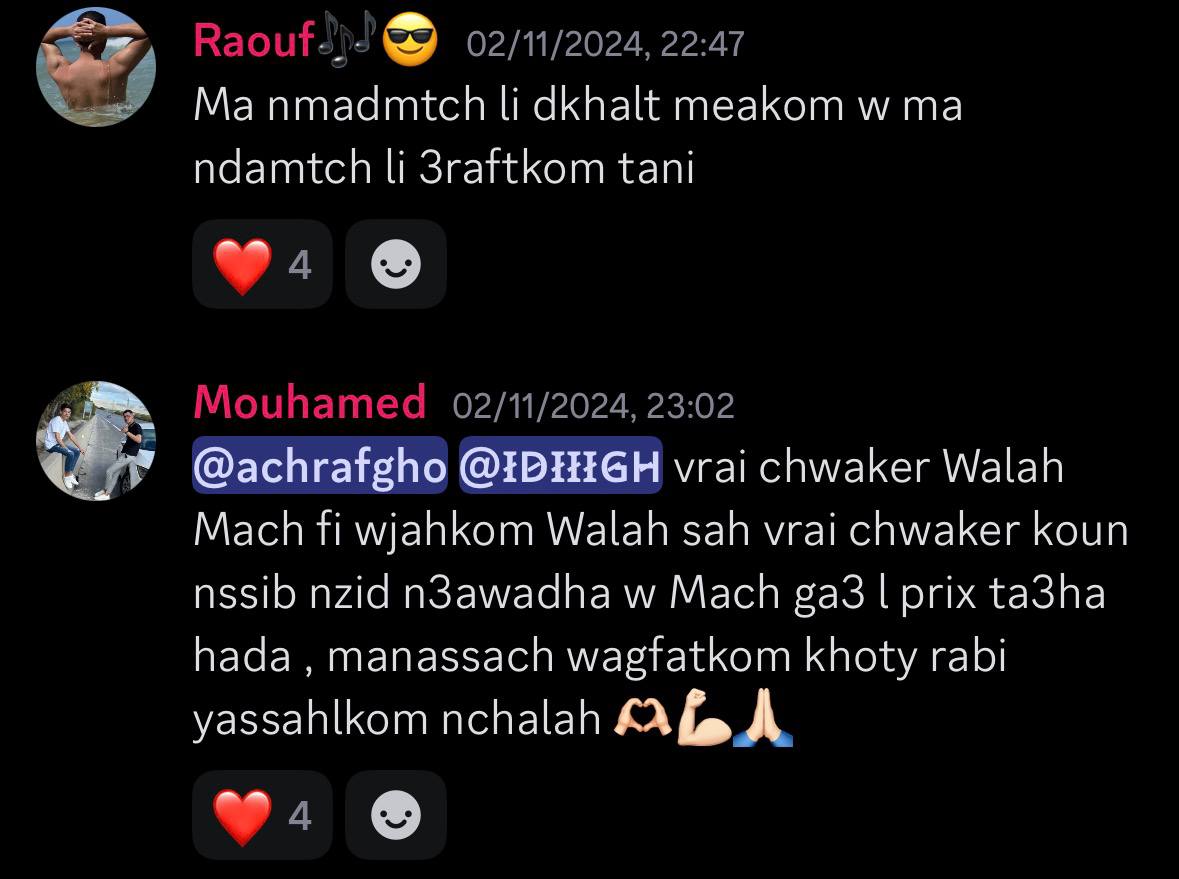Open Mouhamed's profile avatar picture
This screenshot has width=1179, height=879.
coord(96,441)
